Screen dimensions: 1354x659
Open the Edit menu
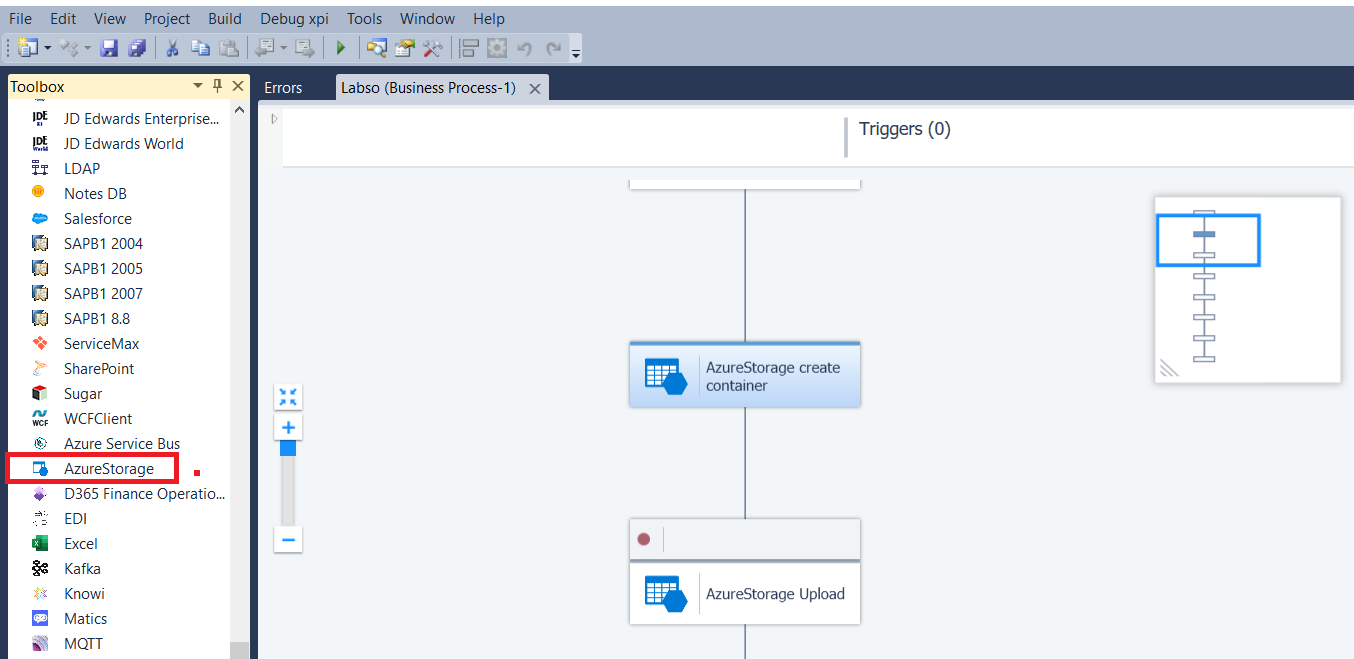(x=63, y=19)
